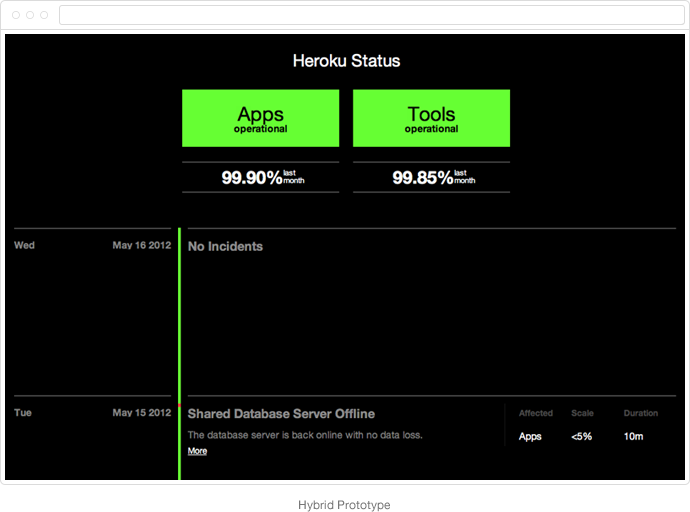
Task: Click the Affected column header
Action: click(535, 413)
